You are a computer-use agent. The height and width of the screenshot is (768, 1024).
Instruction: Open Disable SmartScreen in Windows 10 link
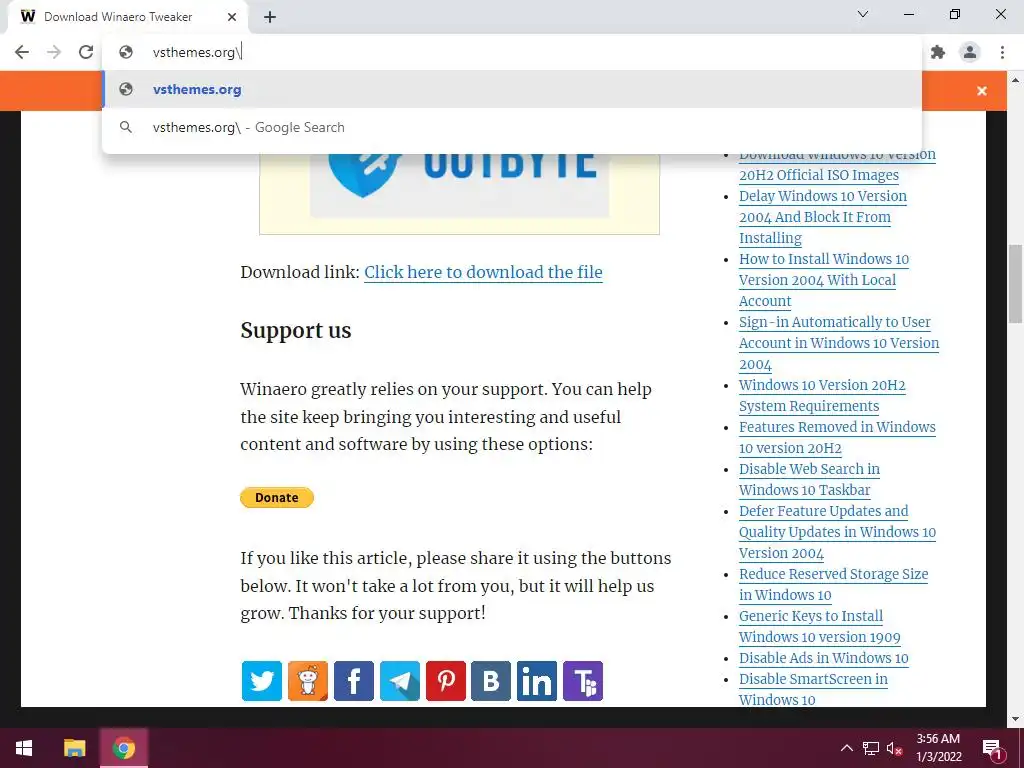click(813, 689)
